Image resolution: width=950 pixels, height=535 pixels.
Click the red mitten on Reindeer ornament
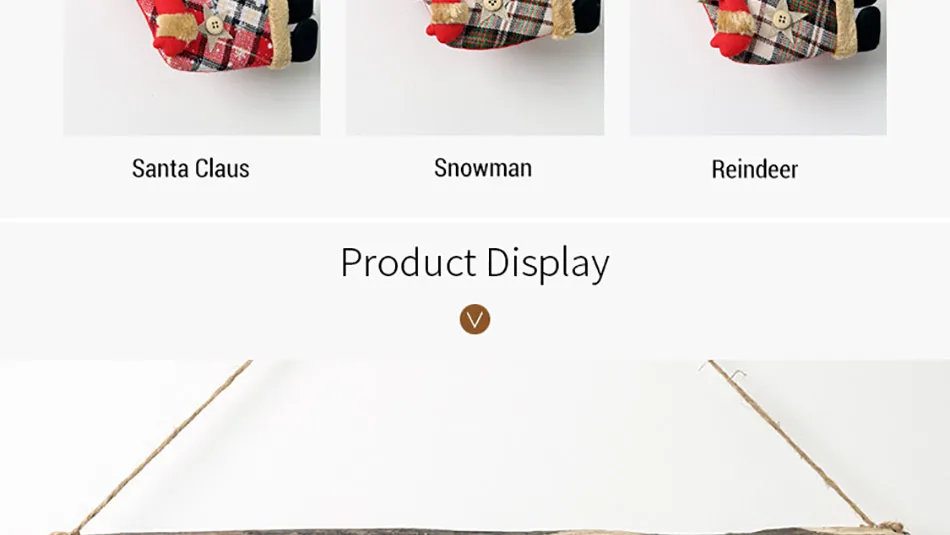[x=731, y=42]
